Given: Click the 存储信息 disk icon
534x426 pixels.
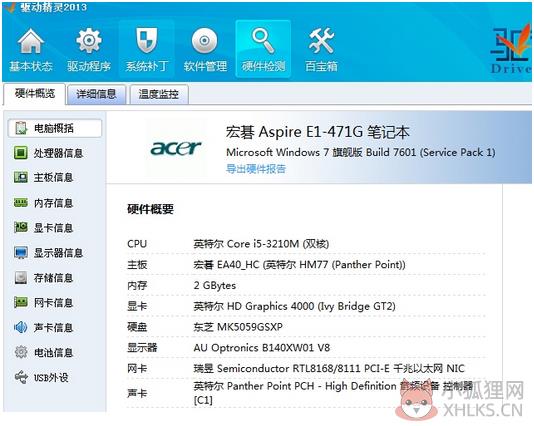Looking at the screenshot, I should coord(21,278).
